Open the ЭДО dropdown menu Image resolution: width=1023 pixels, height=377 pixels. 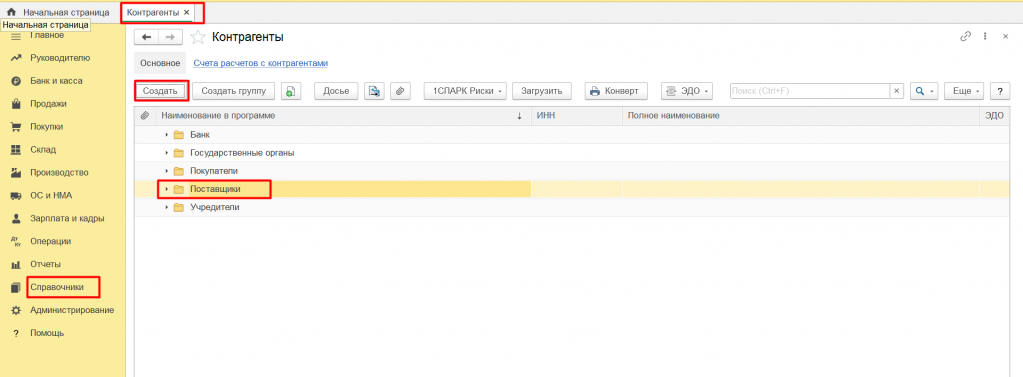(687, 91)
